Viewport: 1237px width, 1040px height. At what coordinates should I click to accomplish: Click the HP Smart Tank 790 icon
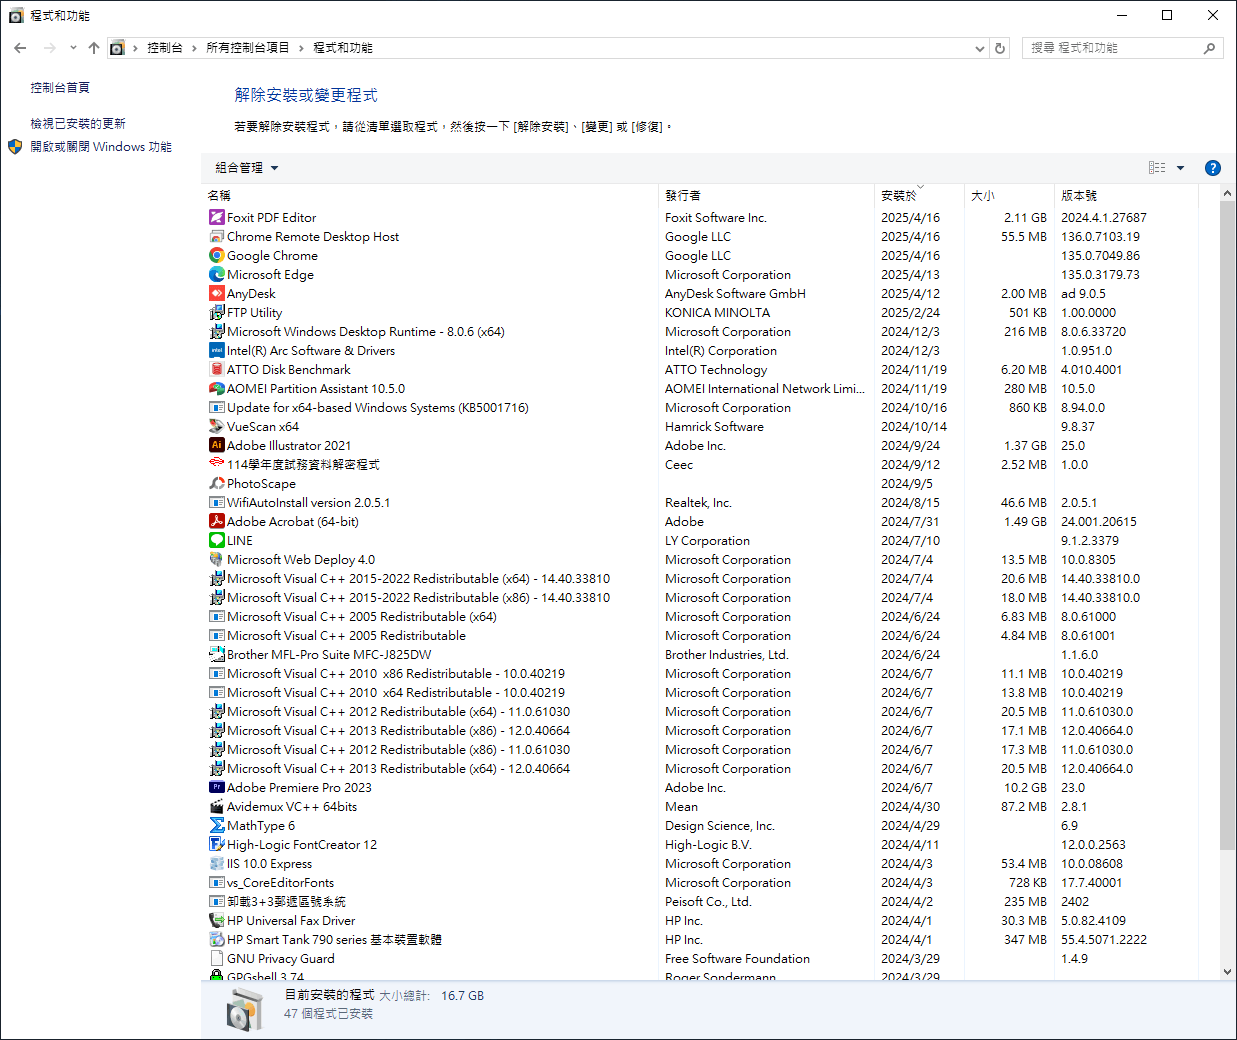(217, 939)
